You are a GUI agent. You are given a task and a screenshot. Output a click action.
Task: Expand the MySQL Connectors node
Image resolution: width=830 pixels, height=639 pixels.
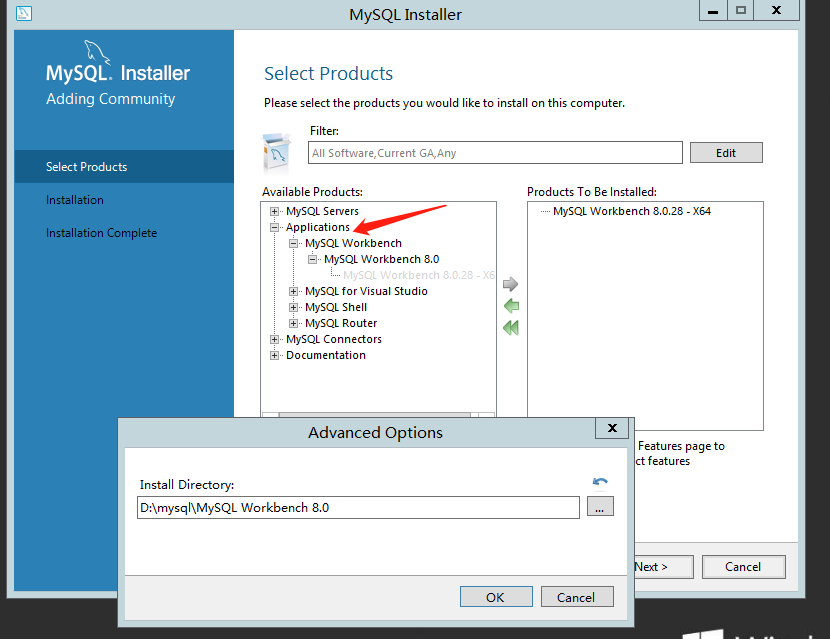(274, 339)
